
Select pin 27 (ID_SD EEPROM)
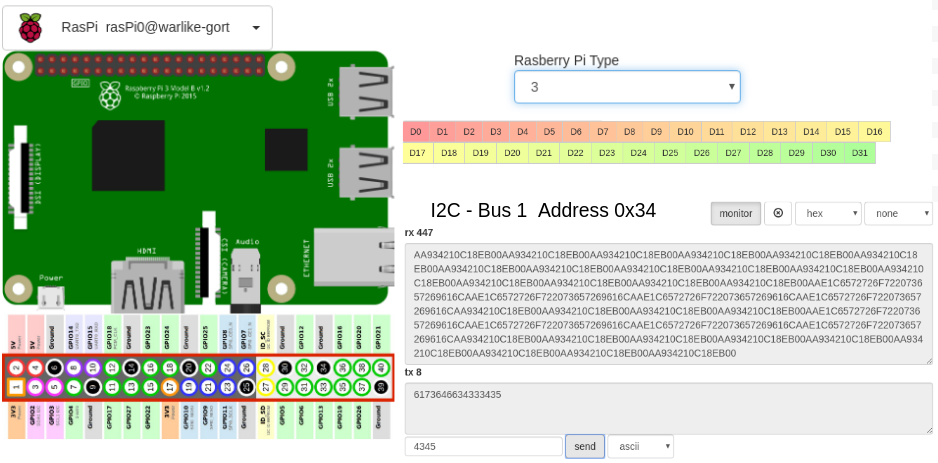265,388
